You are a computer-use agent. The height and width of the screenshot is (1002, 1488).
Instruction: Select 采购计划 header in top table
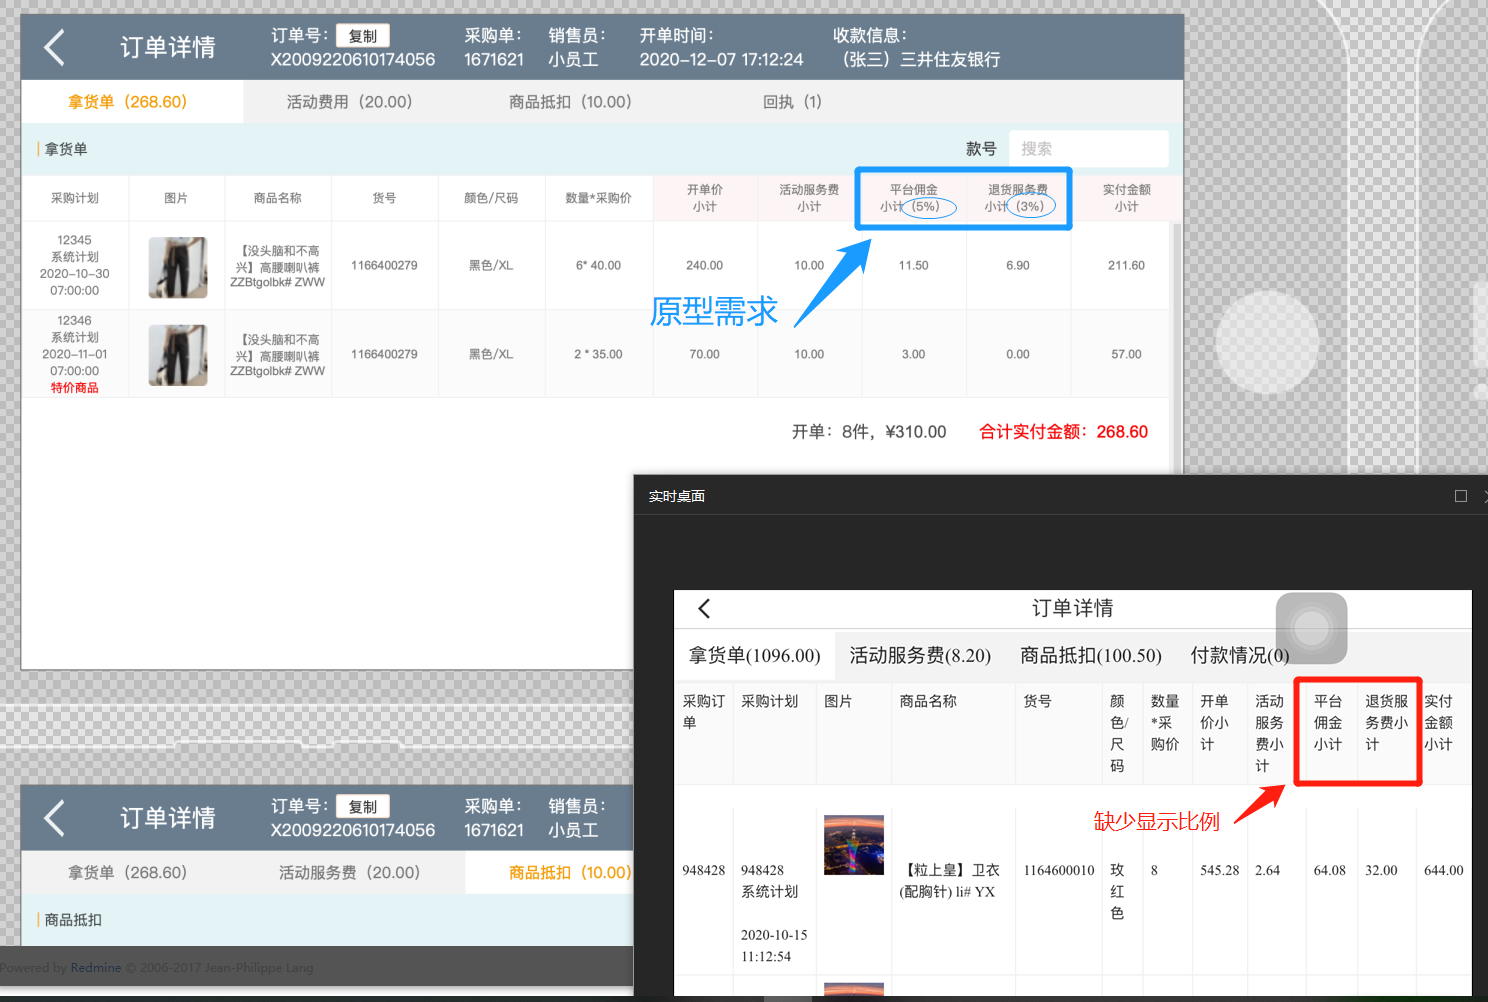(x=75, y=198)
